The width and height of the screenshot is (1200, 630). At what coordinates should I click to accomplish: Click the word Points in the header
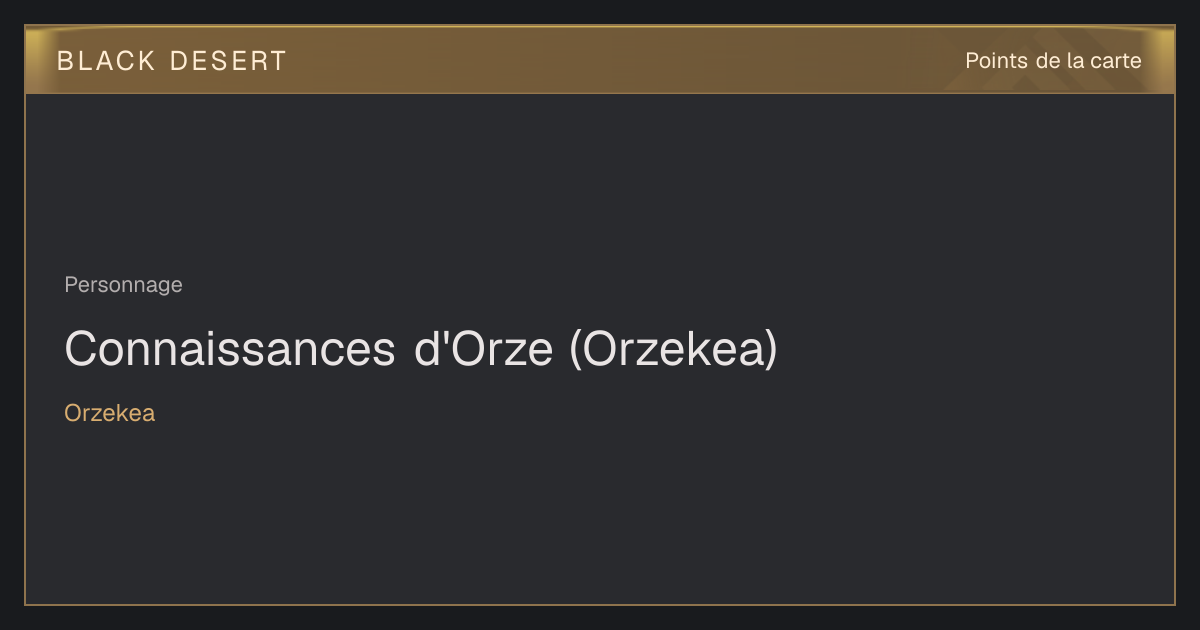pos(996,61)
